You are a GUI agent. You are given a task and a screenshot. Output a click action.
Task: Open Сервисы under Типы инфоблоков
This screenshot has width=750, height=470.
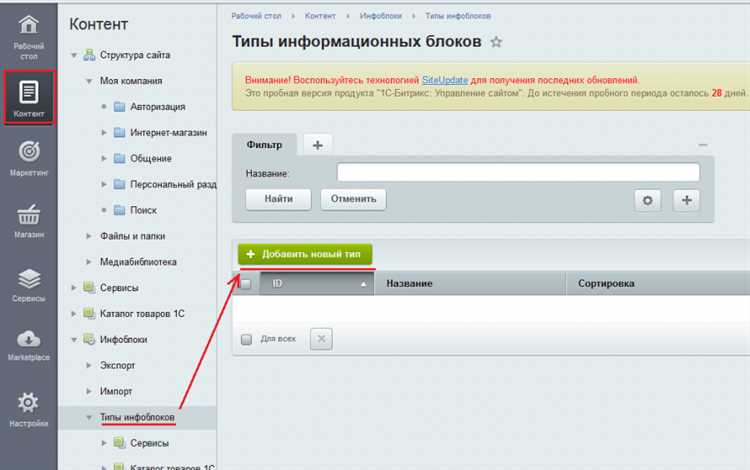point(149,443)
